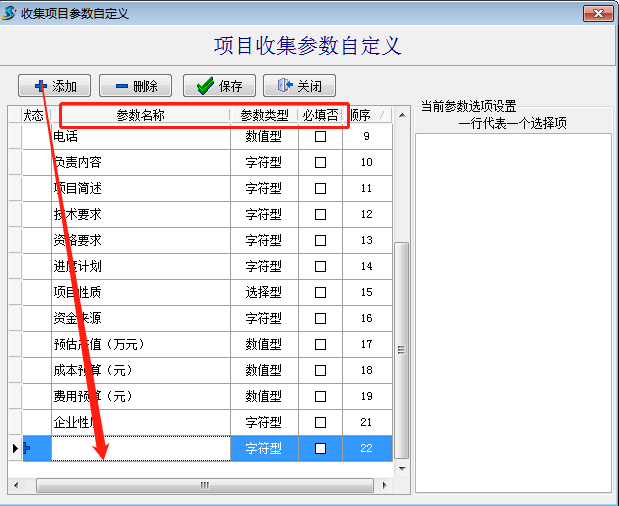Click the 顺序 column header sort arrow
This screenshot has width=619, height=506.
(x=382, y=115)
